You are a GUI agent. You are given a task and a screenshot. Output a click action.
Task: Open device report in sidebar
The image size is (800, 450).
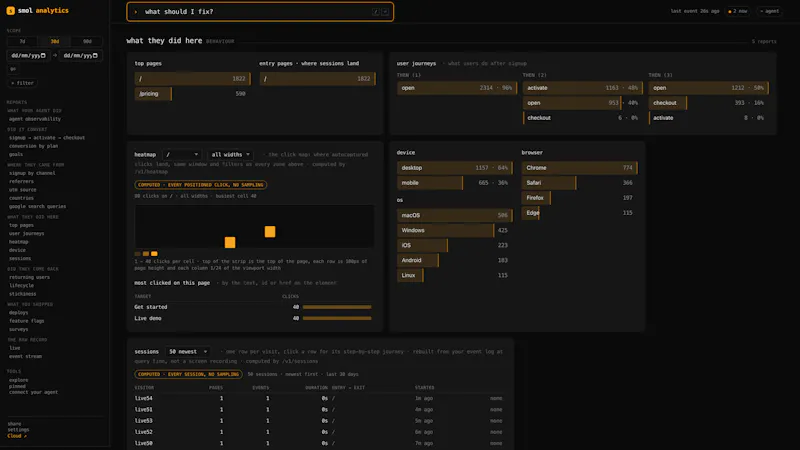(x=17, y=250)
